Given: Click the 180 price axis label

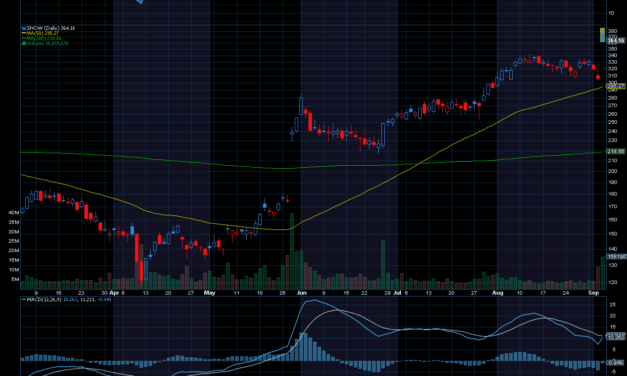Looking at the screenshot, I should tap(612, 194).
